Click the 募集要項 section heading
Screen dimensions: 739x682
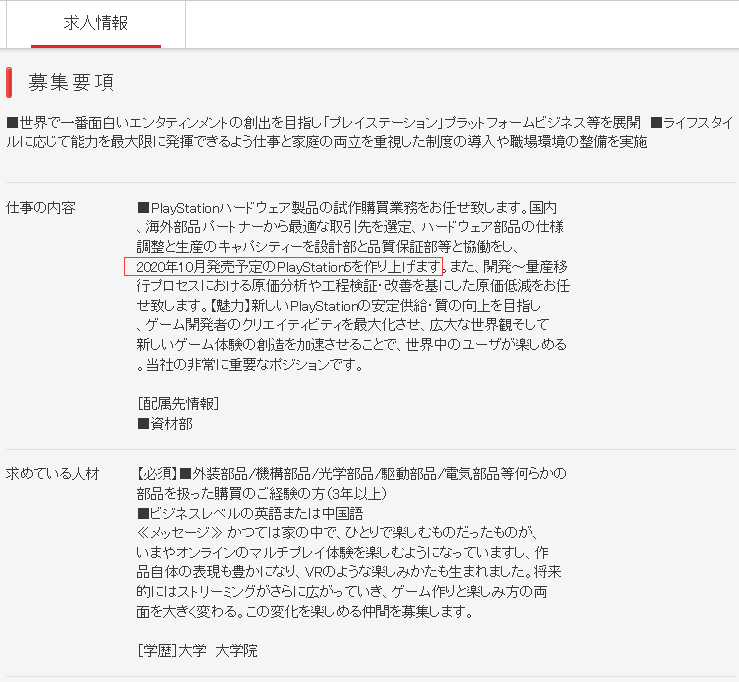(x=70, y=82)
